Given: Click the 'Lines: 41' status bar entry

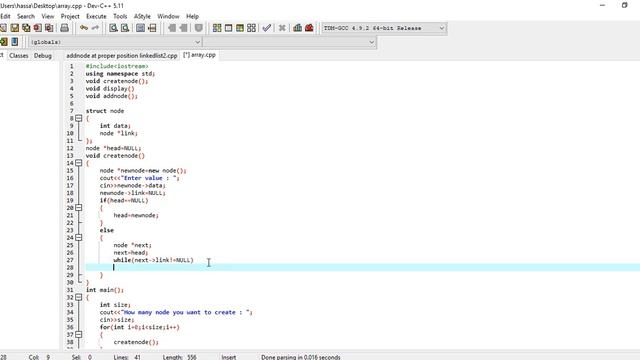Looking at the screenshot, I should (127, 357).
